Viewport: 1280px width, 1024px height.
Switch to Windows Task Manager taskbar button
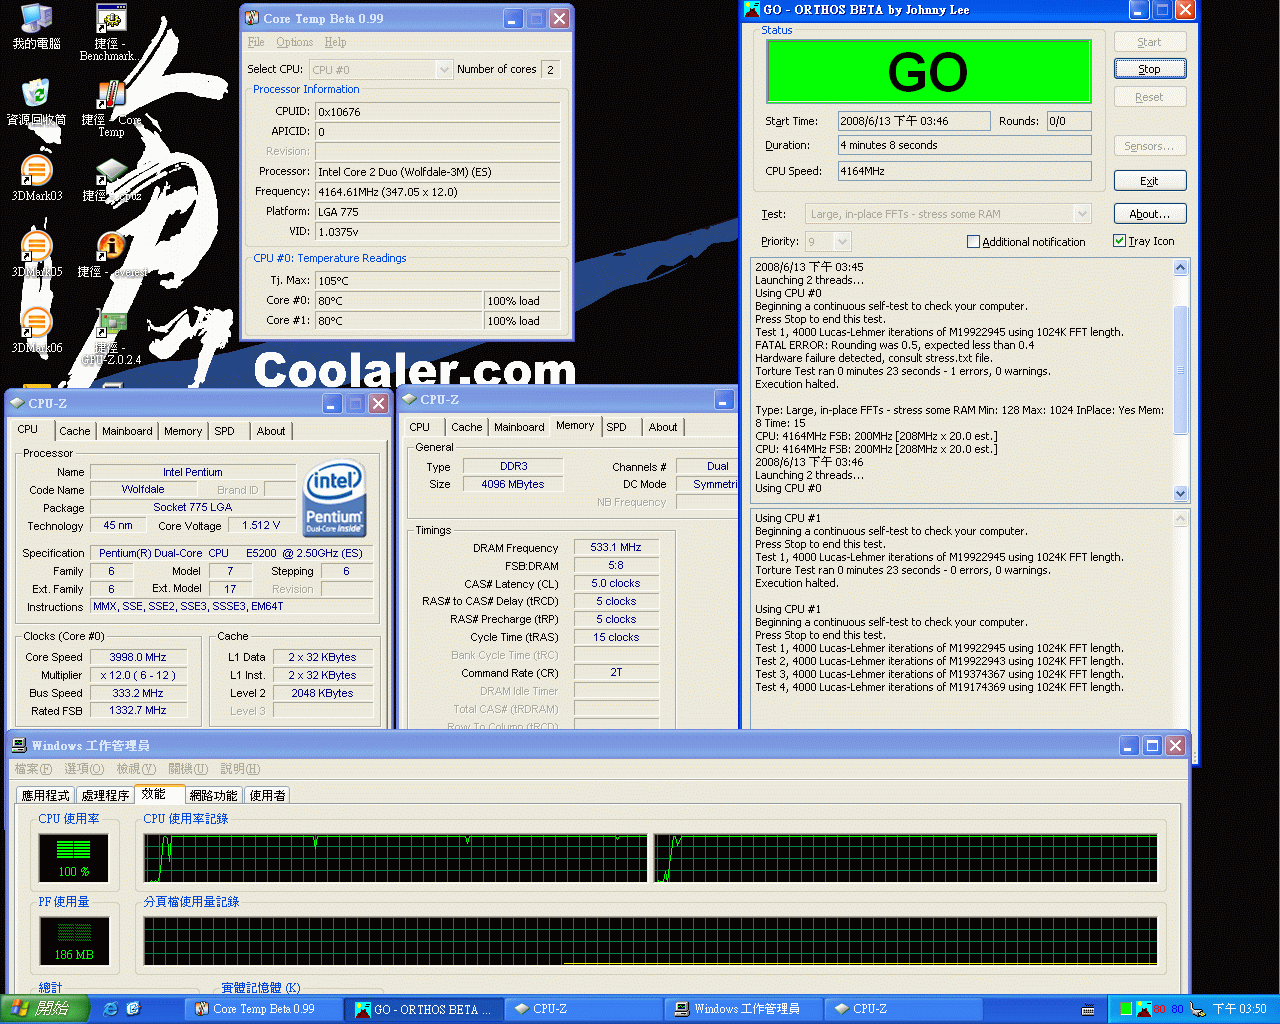click(744, 1009)
